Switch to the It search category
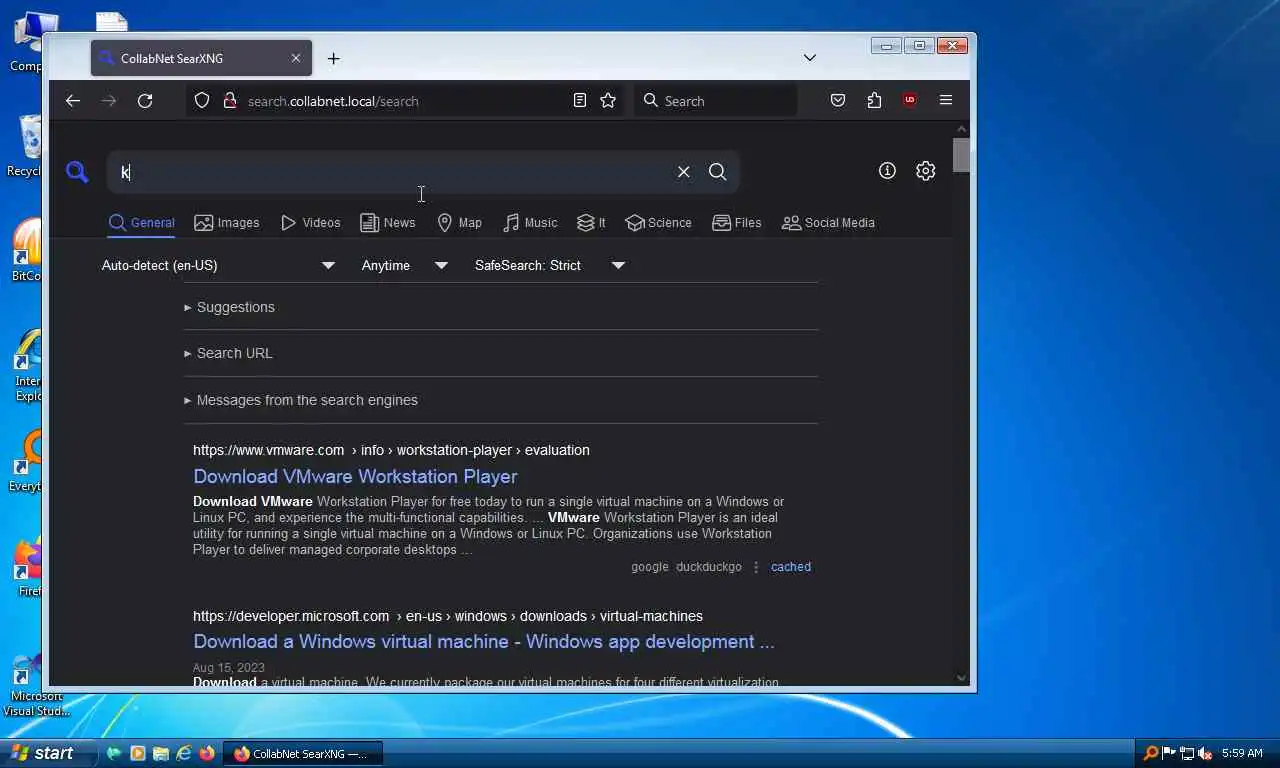 coord(592,223)
